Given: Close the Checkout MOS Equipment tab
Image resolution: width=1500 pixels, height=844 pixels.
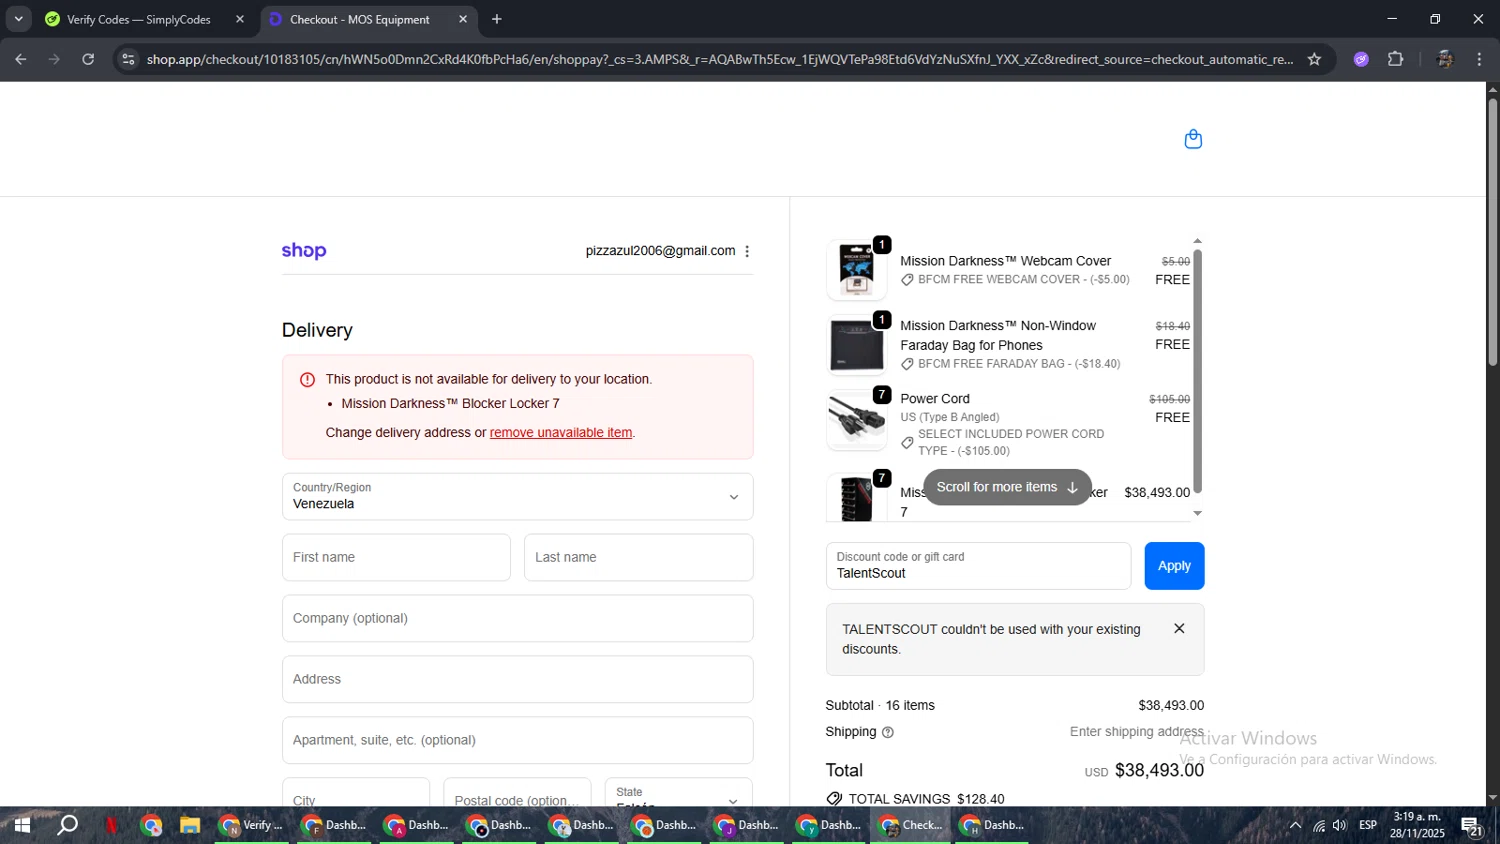Looking at the screenshot, I should 463,19.
